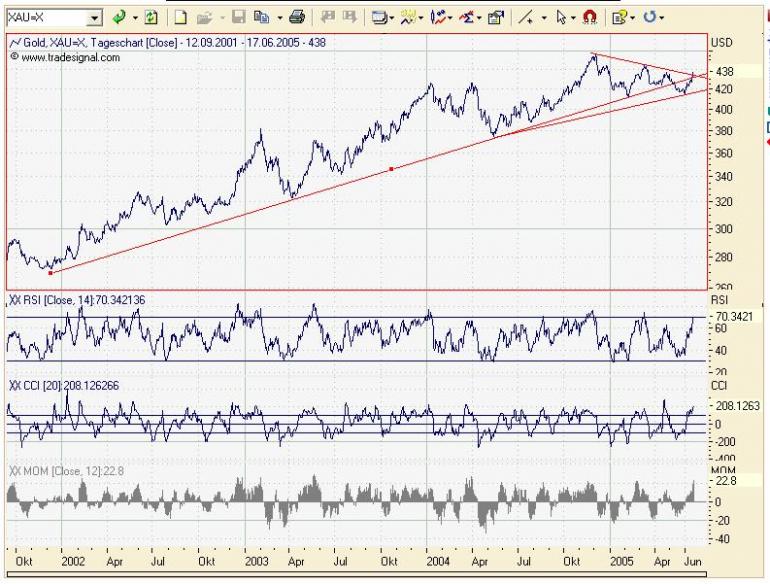Click the sigma formula icon

(466, 18)
